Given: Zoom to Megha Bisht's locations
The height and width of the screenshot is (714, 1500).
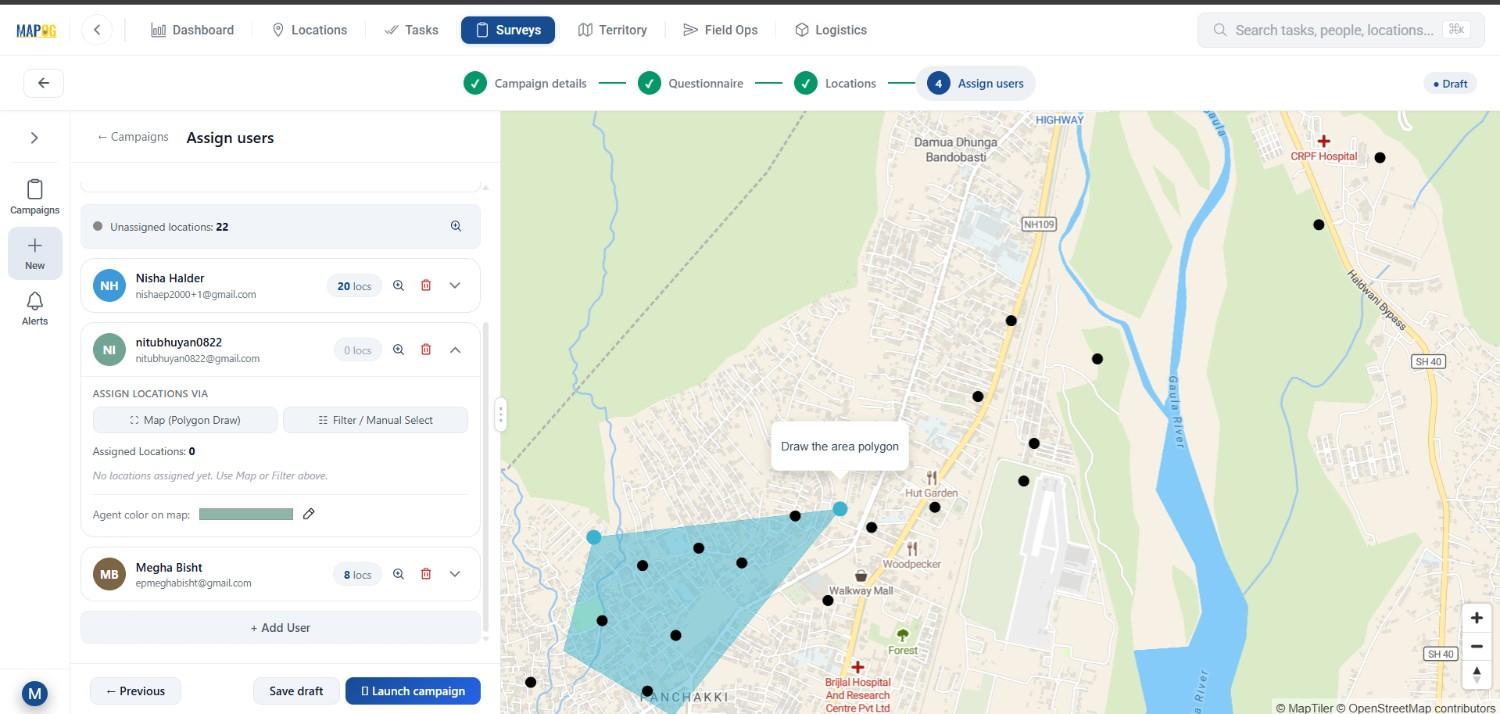Looking at the screenshot, I should [x=398, y=574].
